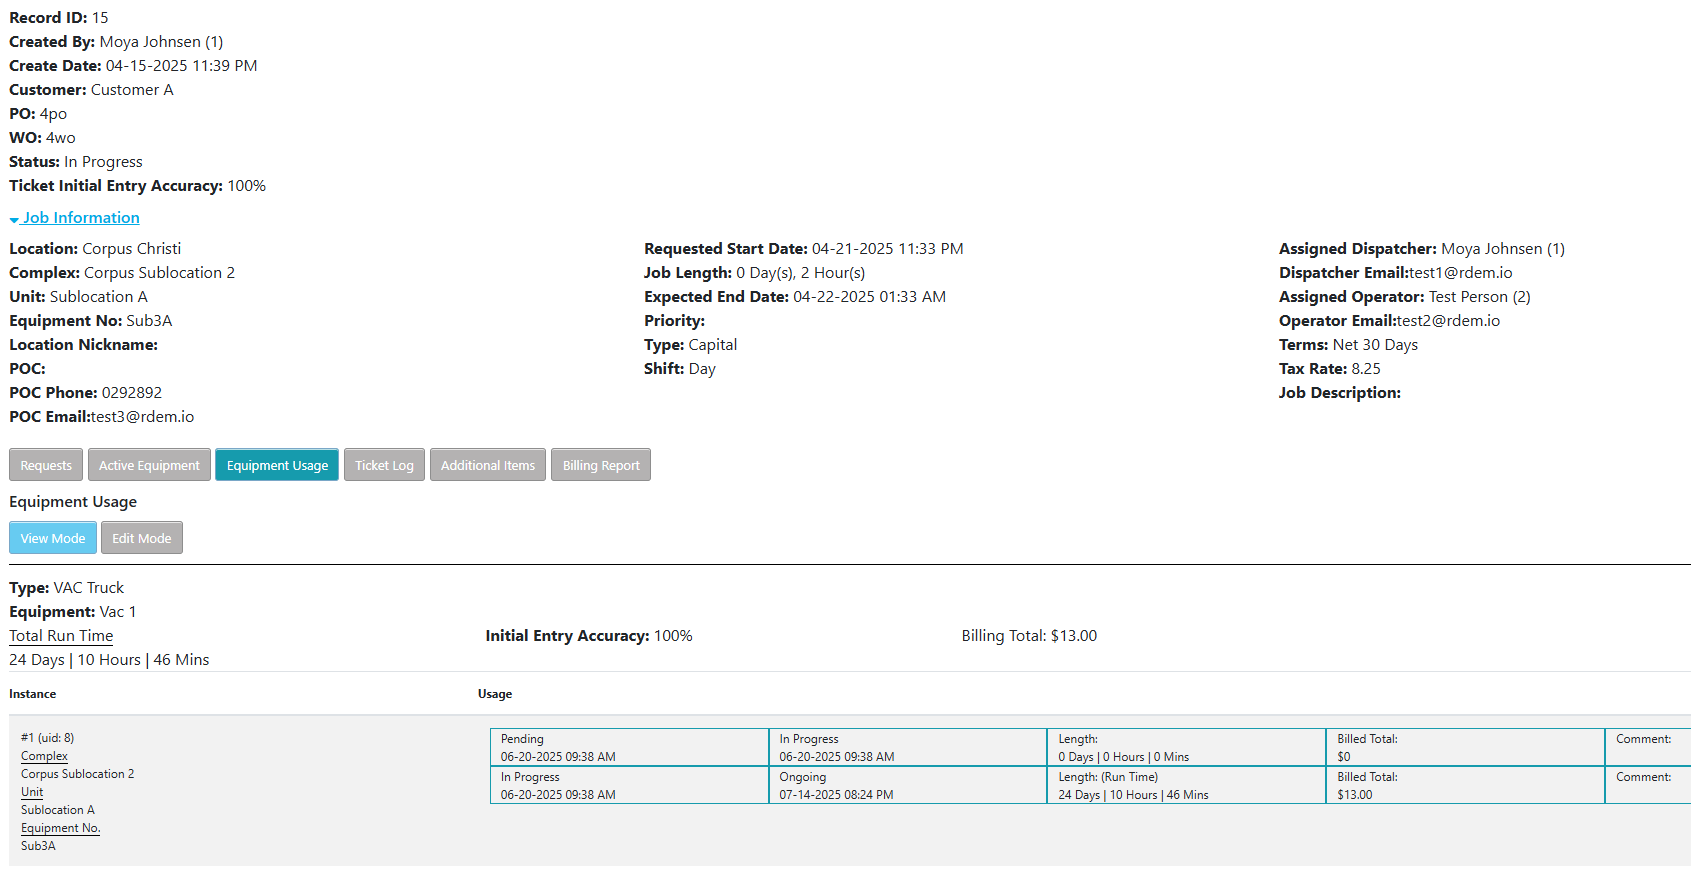Enable Edit Mode for equipment usage

142,538
